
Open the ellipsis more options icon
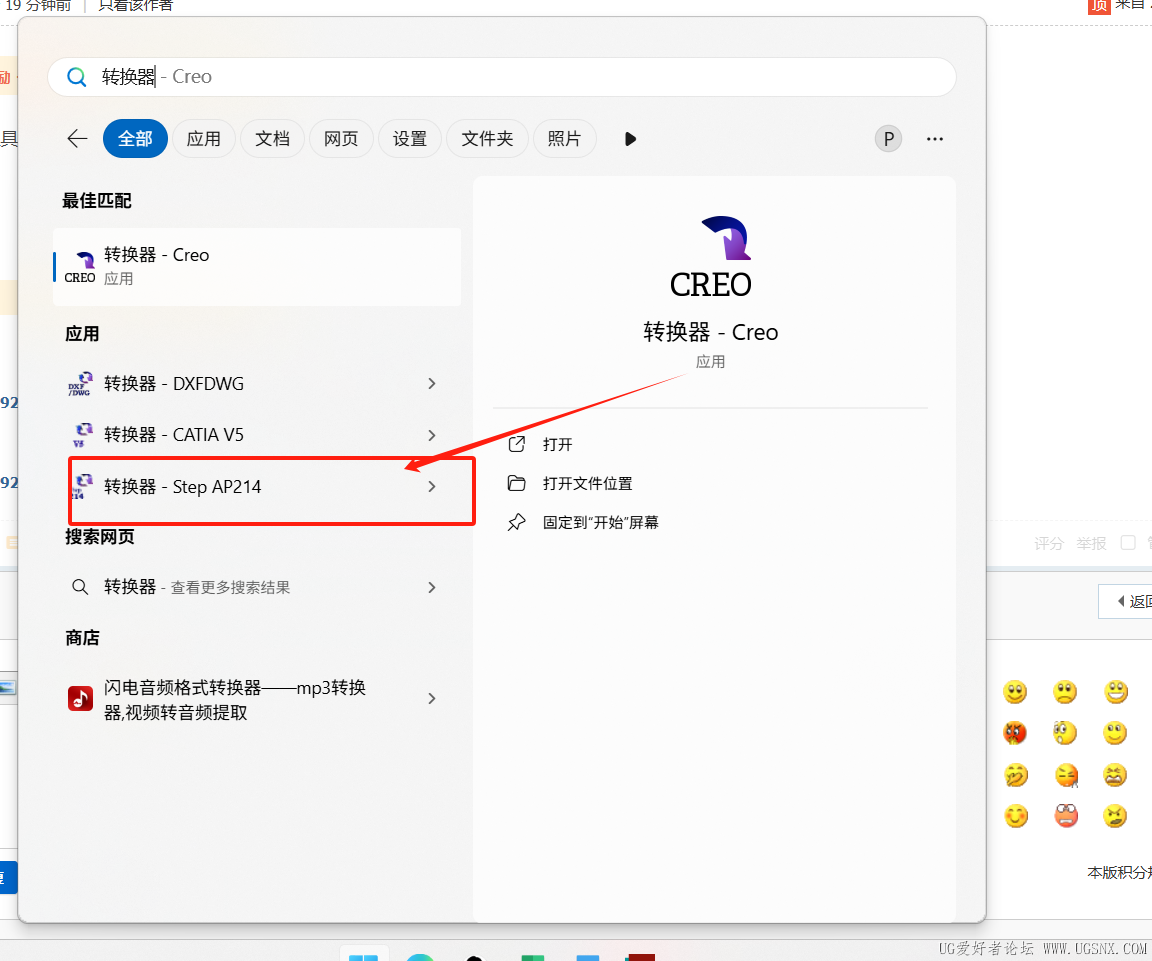pyautogui.click(x=935, y=138)
